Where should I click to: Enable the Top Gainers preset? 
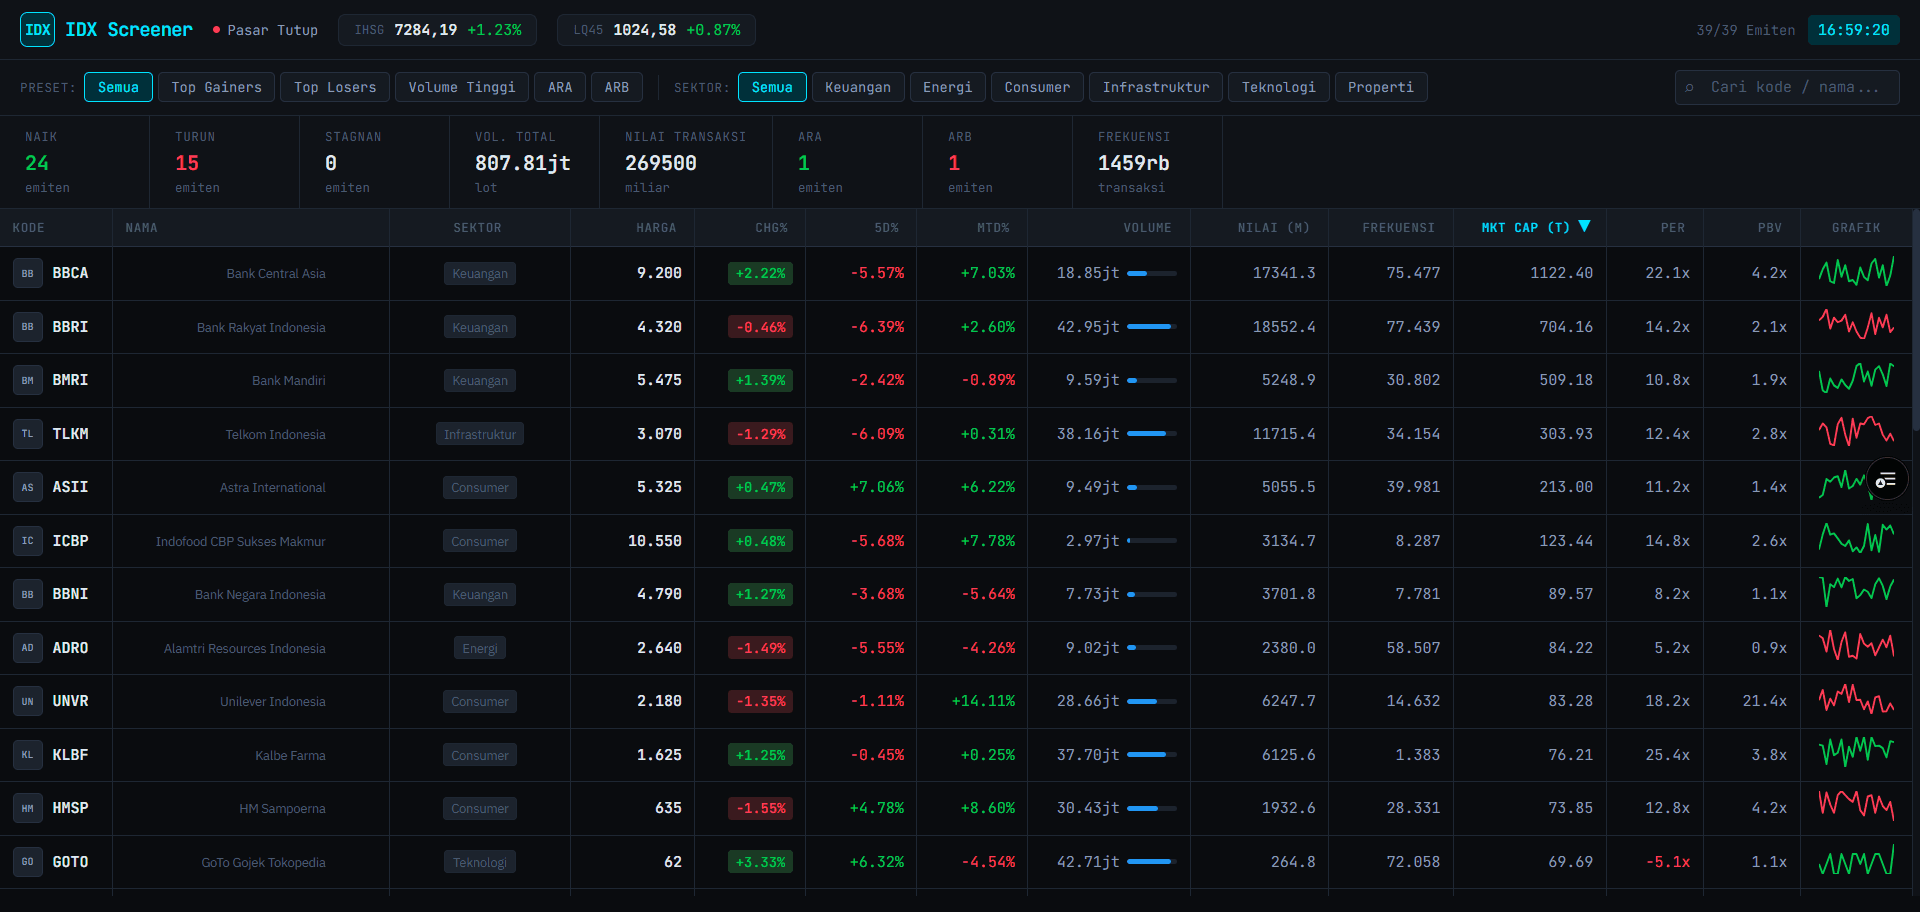[x=216, y=87]
